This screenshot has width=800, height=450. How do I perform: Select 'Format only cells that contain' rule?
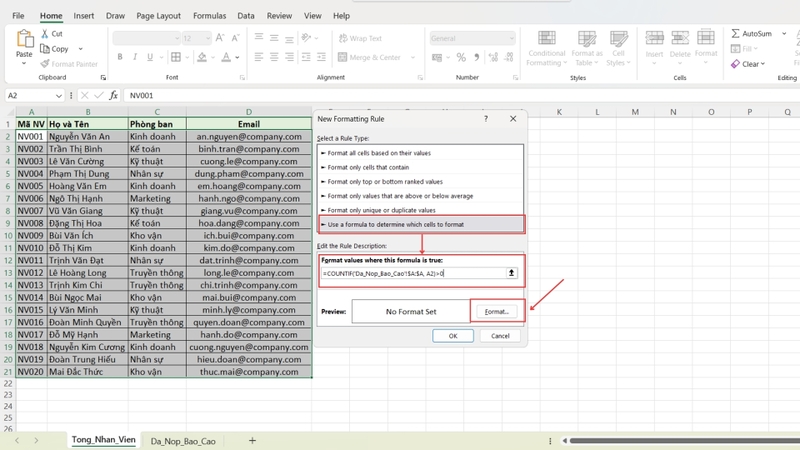[x=420, y=167]
